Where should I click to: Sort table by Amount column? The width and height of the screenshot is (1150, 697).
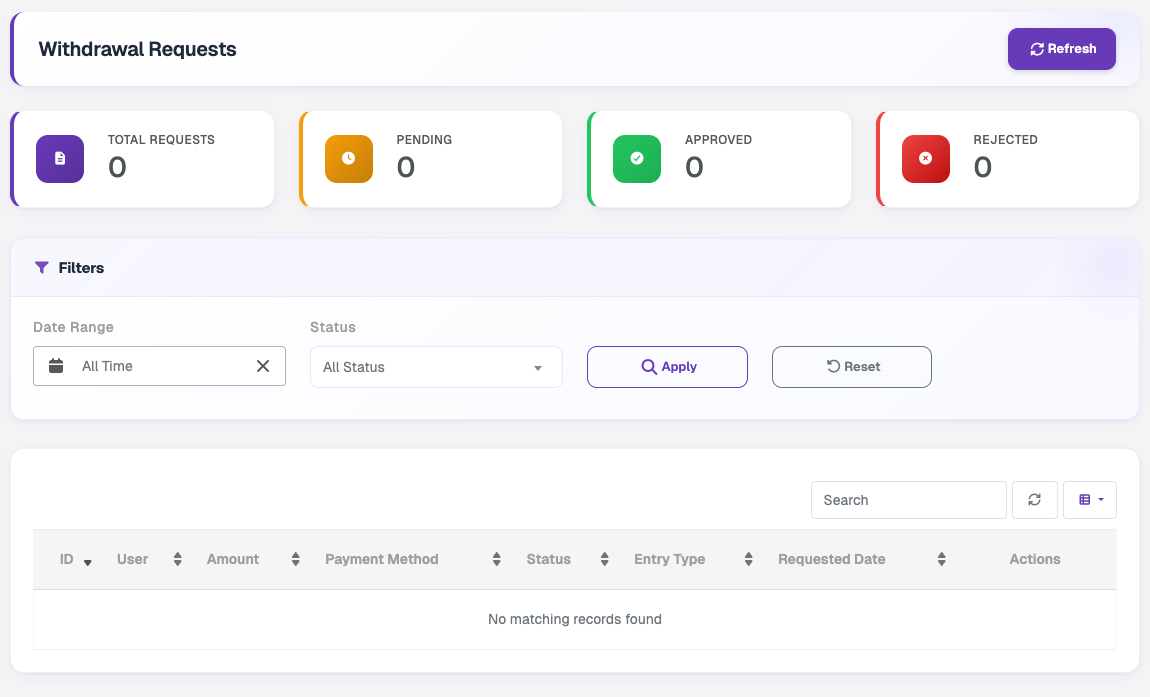(x=246, y=559)
